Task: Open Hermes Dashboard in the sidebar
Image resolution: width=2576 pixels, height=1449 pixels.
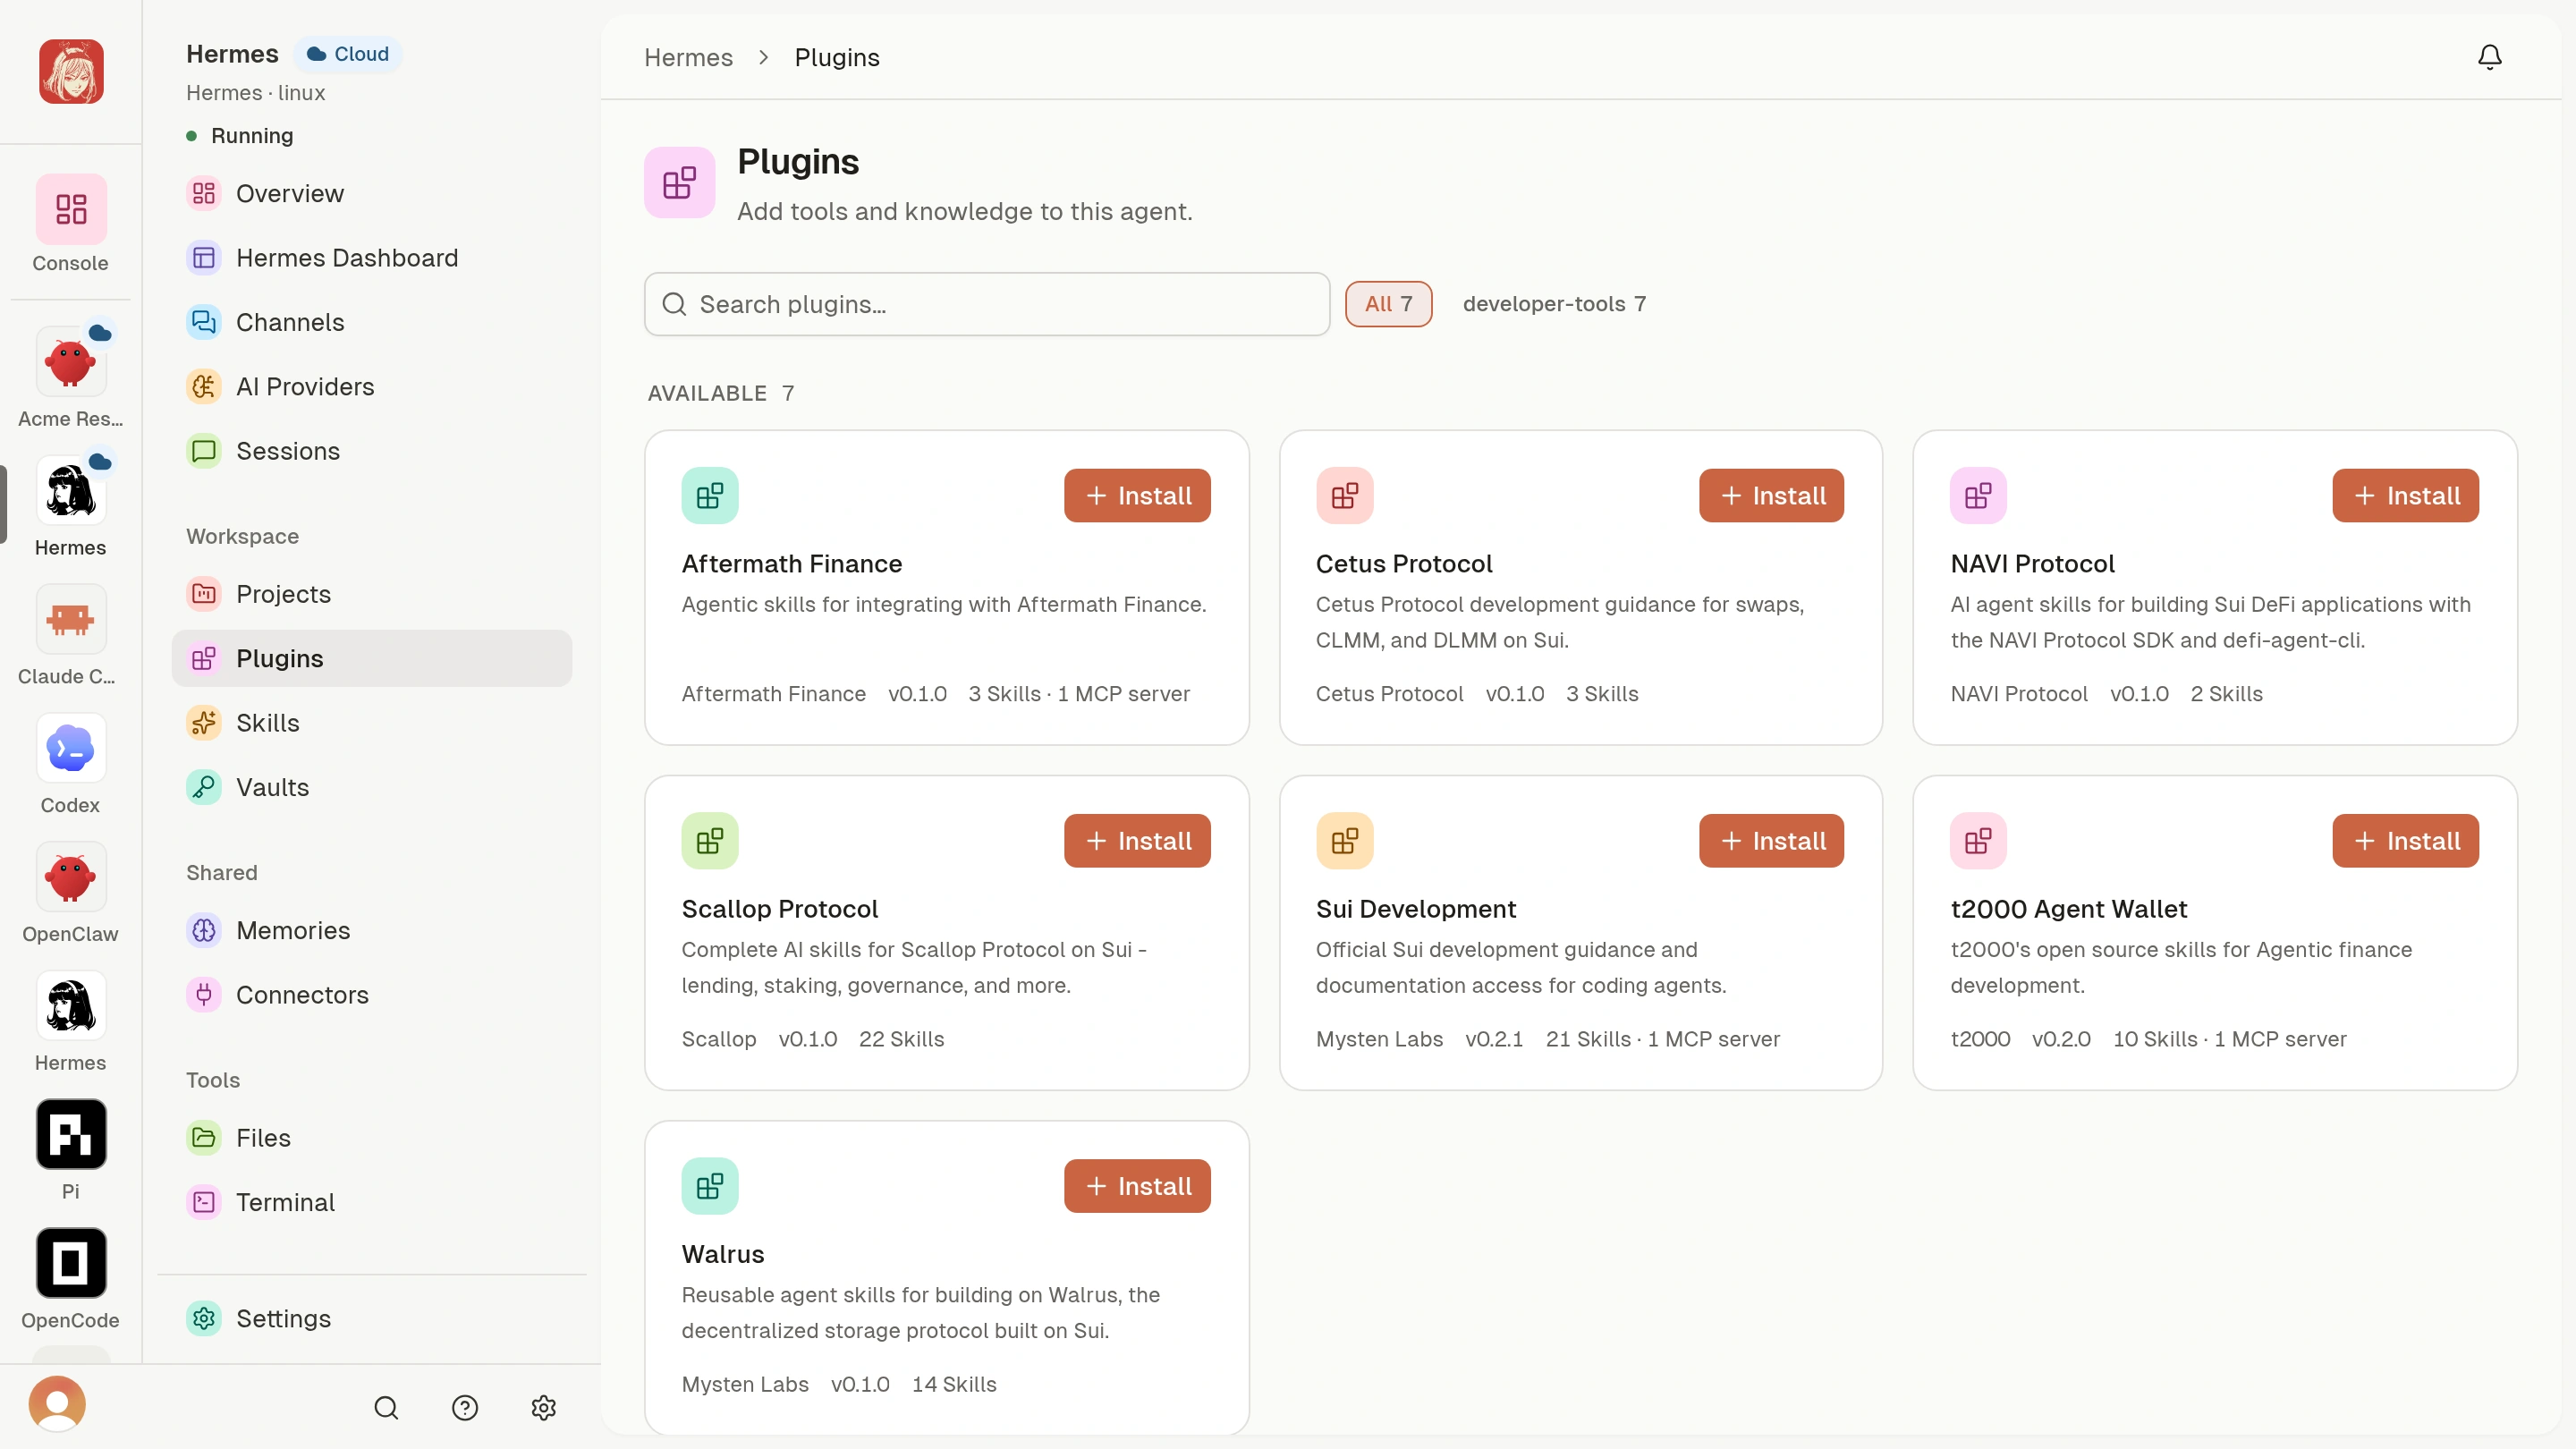Action: click(372, 258)
